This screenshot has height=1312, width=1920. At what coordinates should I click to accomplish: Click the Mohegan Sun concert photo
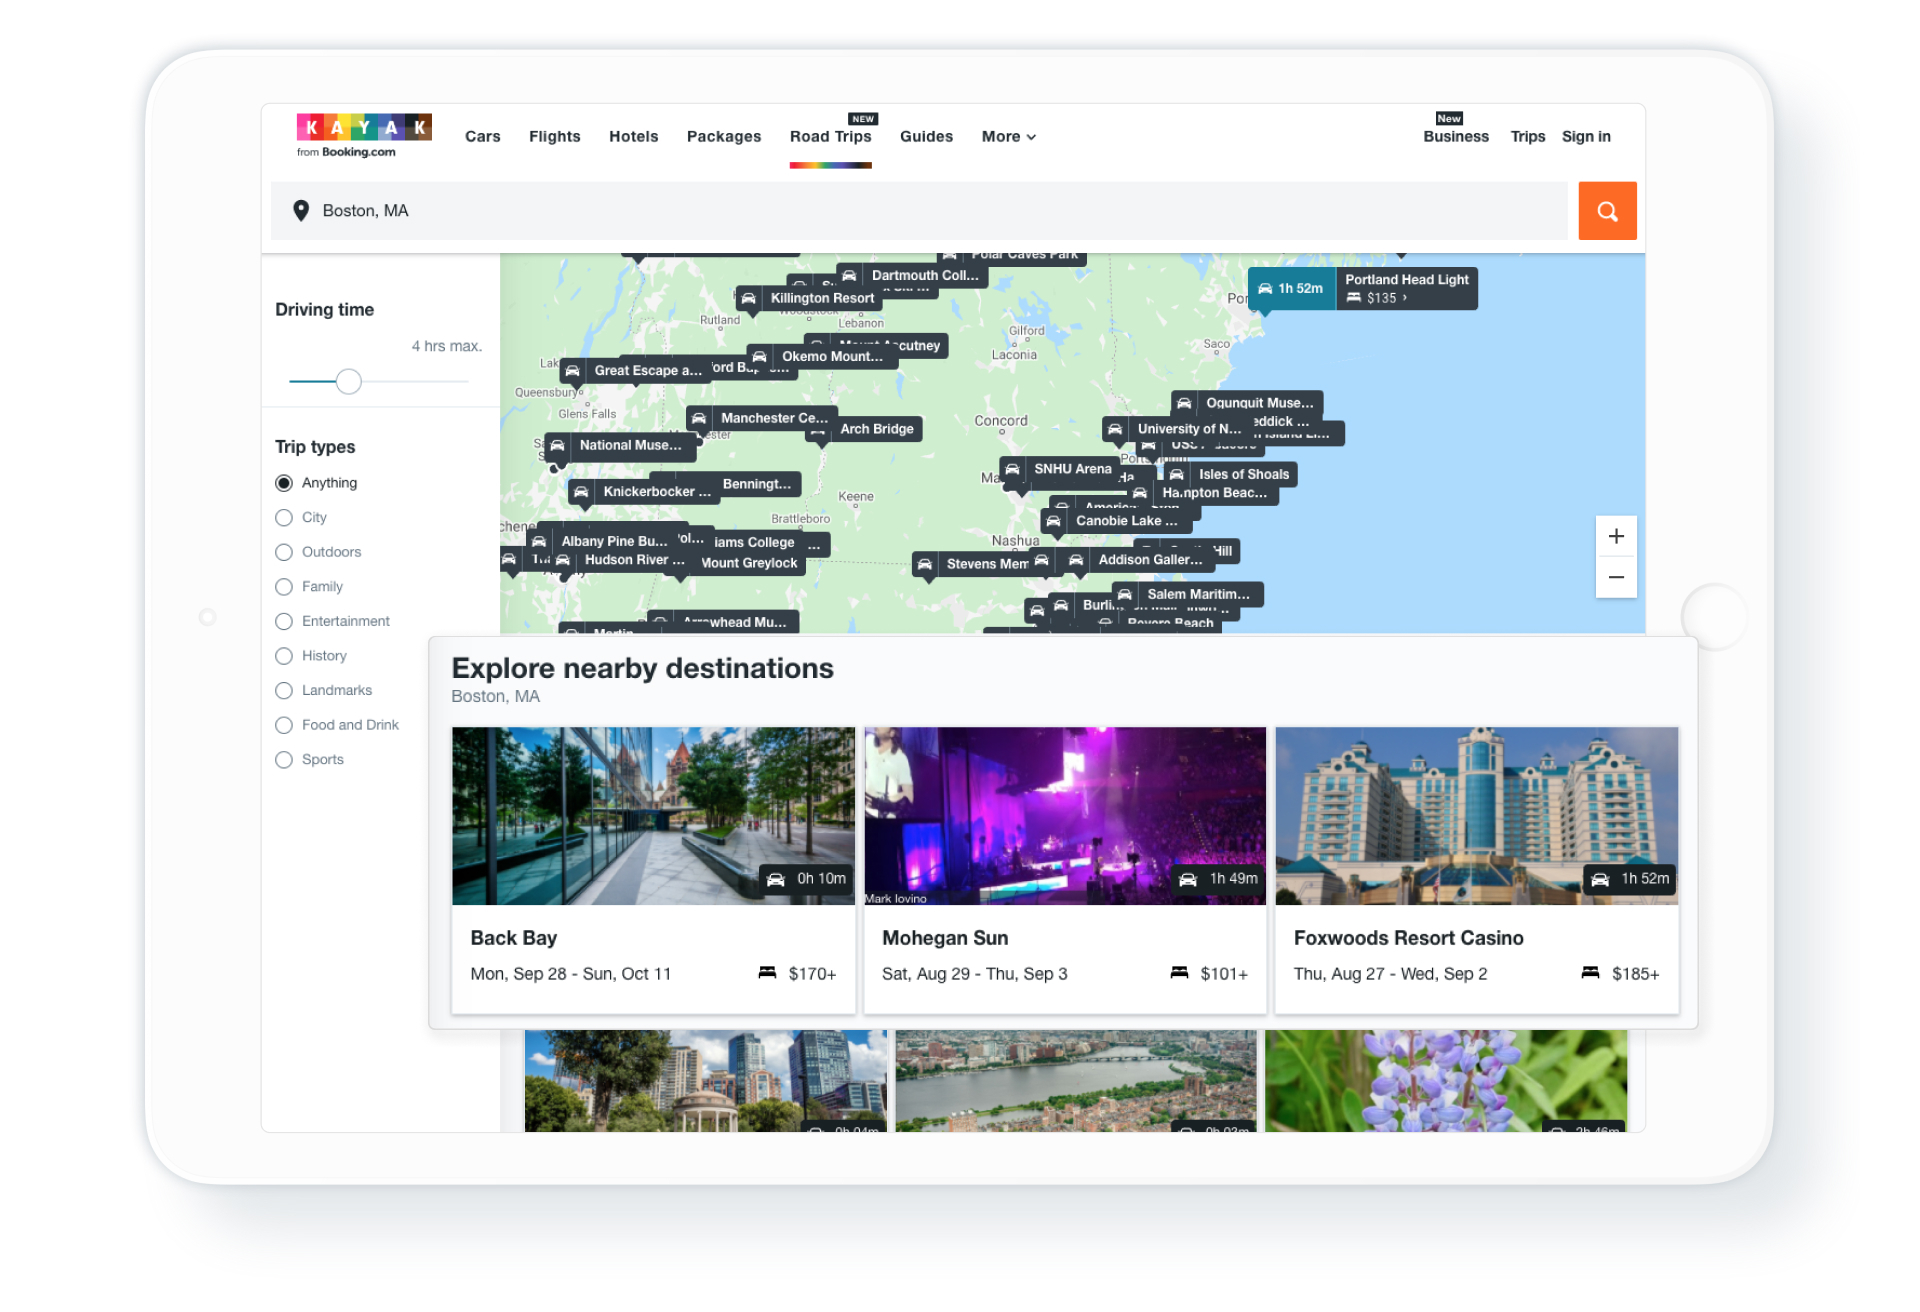point(1065,816)
